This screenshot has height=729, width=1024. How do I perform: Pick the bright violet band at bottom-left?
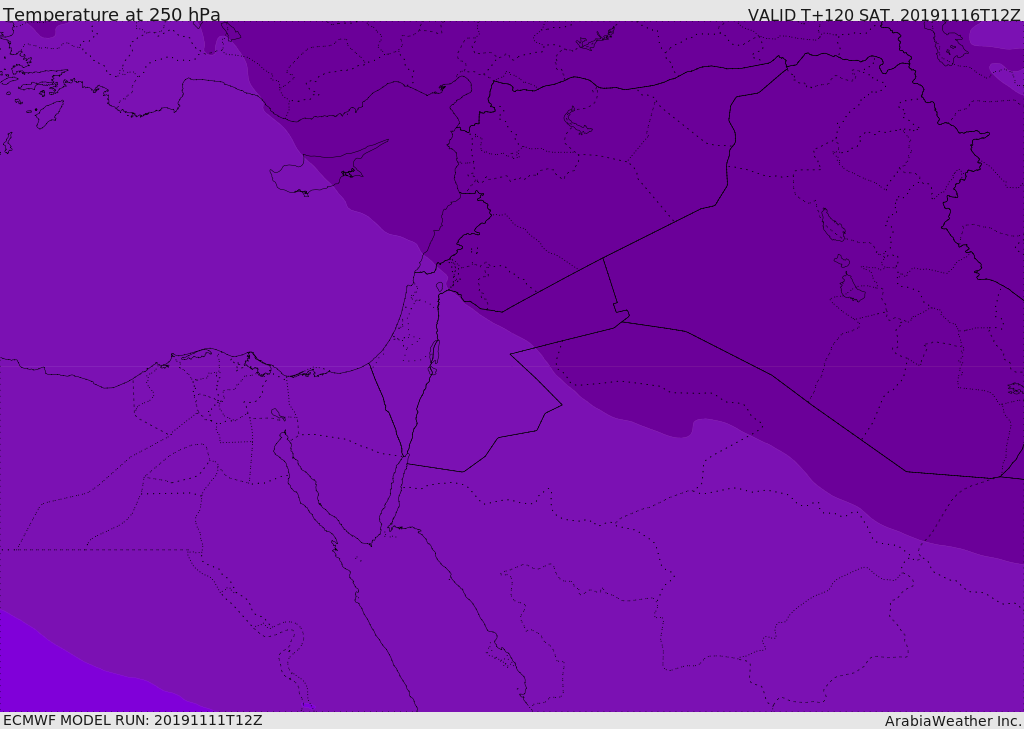pos(50,680)
